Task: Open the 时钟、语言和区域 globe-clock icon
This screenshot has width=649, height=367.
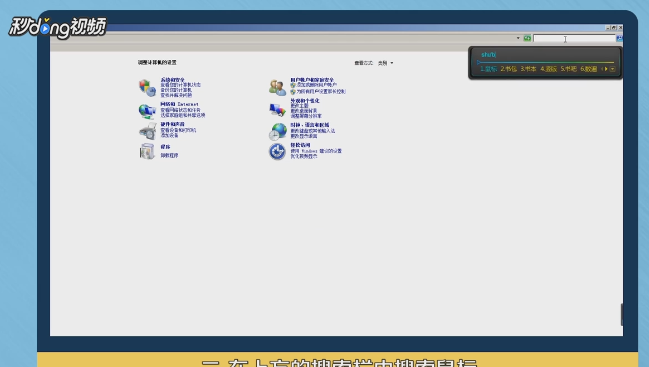Action: [277, 131]
